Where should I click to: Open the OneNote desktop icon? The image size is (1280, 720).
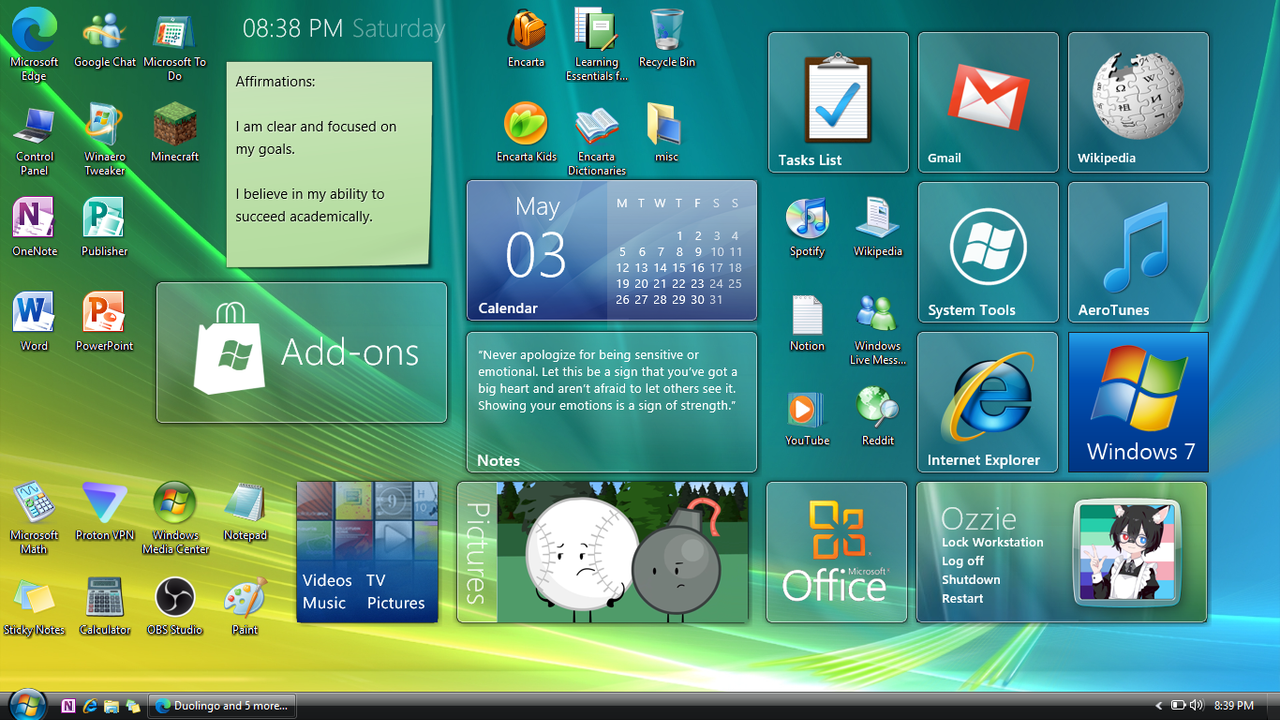34,227
